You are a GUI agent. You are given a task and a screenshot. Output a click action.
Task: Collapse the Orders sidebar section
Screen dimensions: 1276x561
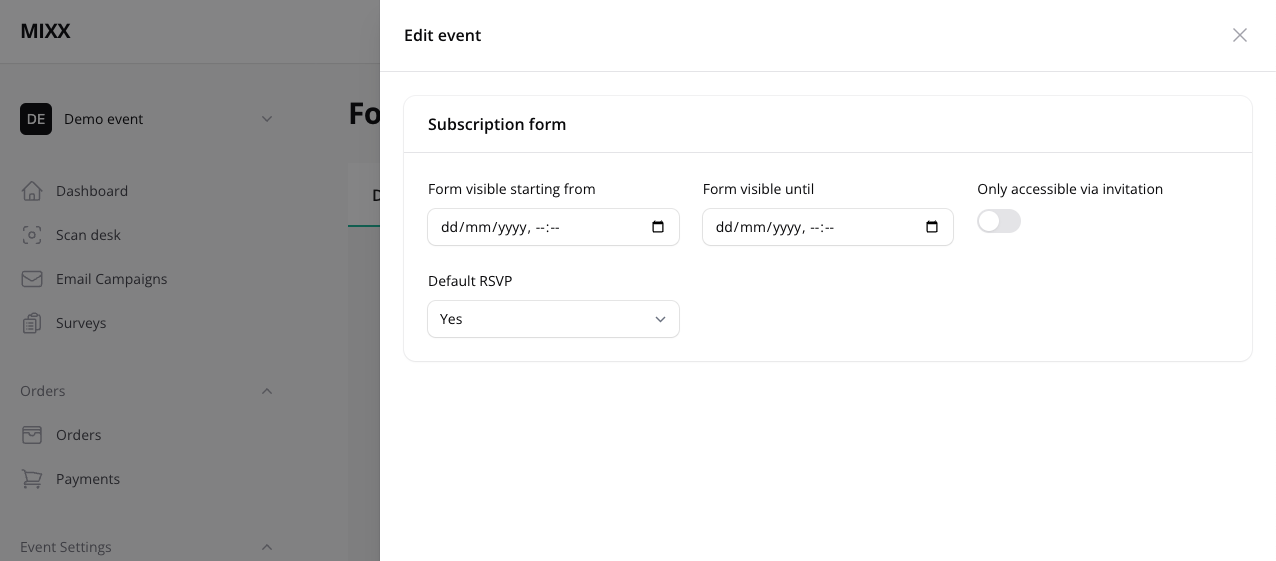coord(267,391)
